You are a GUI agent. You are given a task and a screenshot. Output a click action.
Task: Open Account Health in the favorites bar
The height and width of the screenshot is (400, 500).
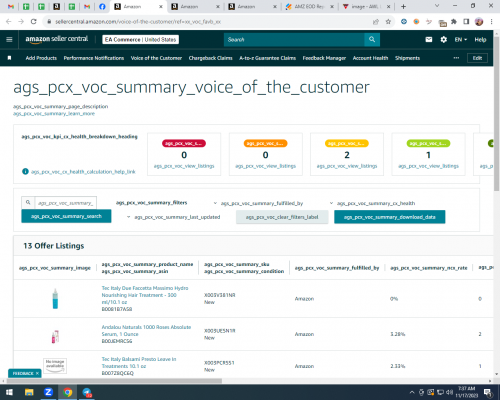(x=370, y=58)
